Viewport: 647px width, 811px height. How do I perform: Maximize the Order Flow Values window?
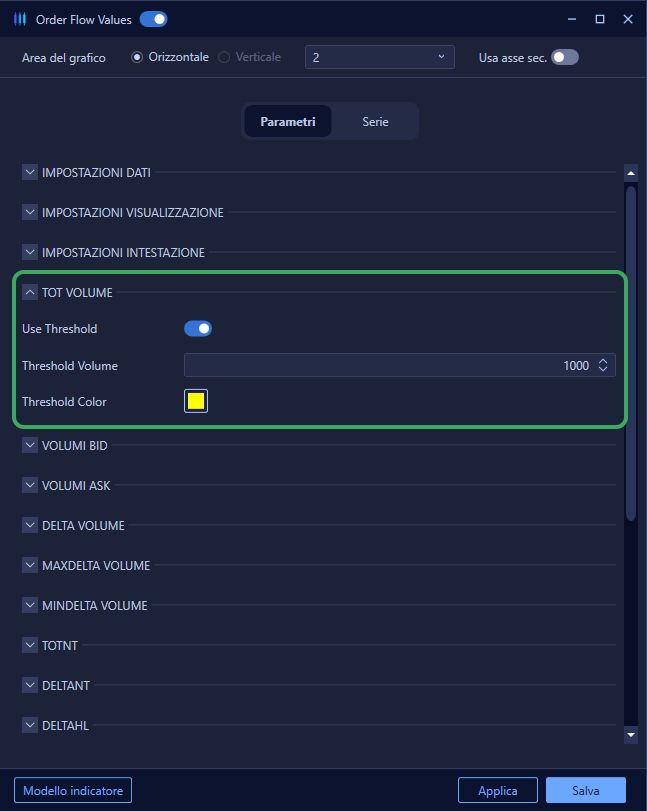pyautogui.click(x=600, y=19)
